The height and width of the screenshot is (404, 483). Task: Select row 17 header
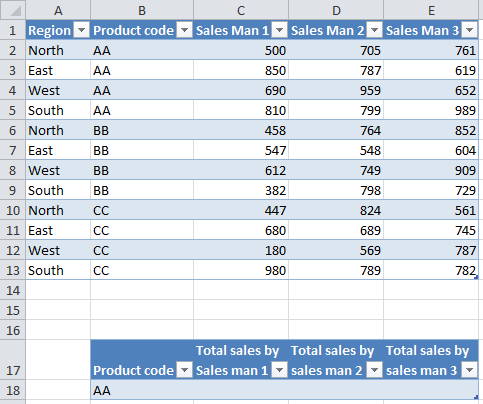point(13,360)
